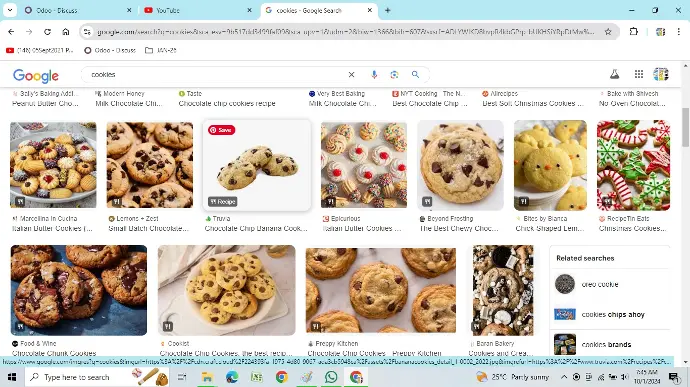View site information for google.com
690x387 pixels.
[x=87, y=32]
